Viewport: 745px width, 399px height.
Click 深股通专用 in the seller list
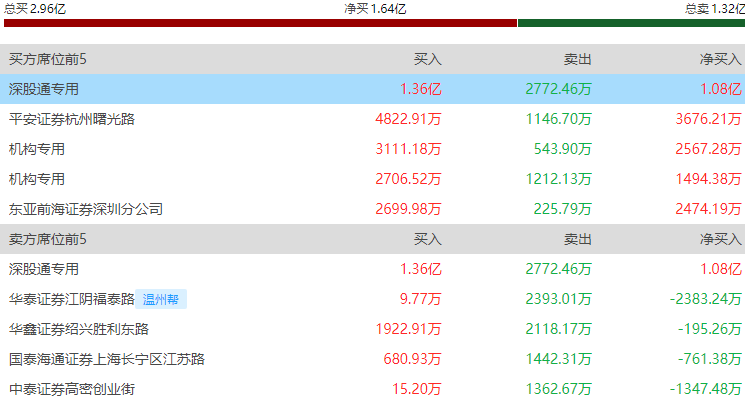pyautogui.click(x=44, y=269)
